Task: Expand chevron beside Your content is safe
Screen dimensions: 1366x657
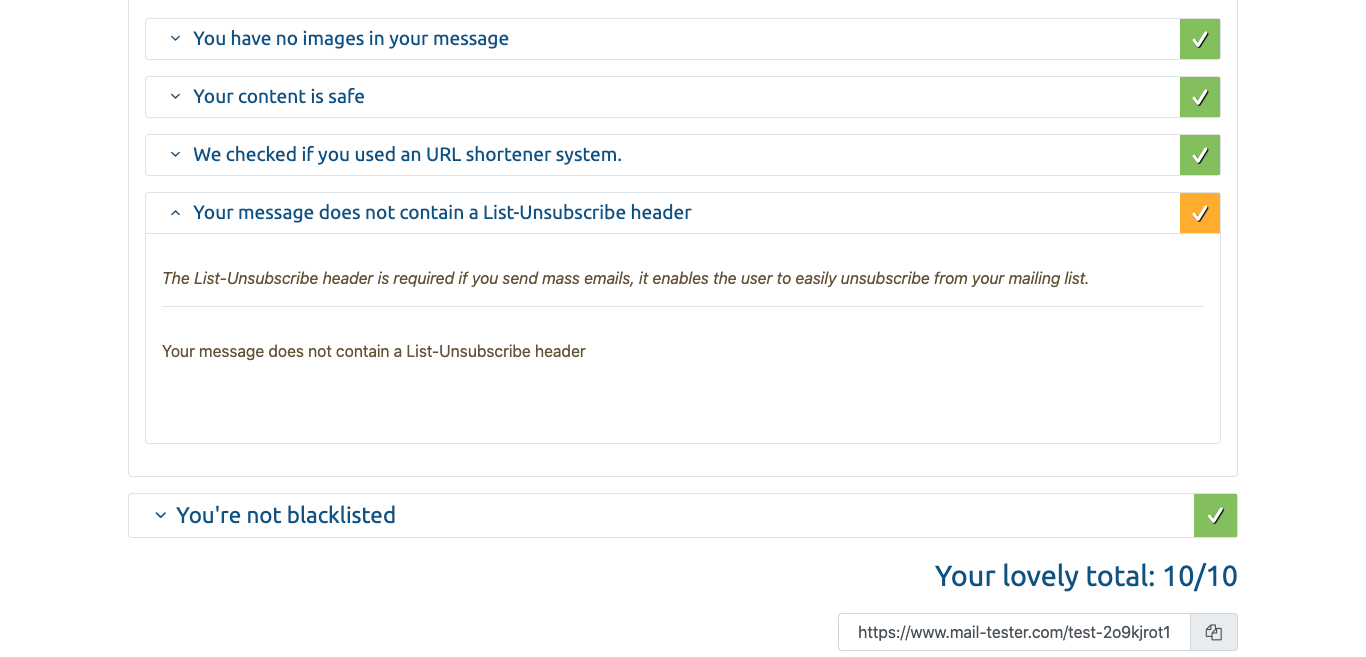Action: coord(175,97)
